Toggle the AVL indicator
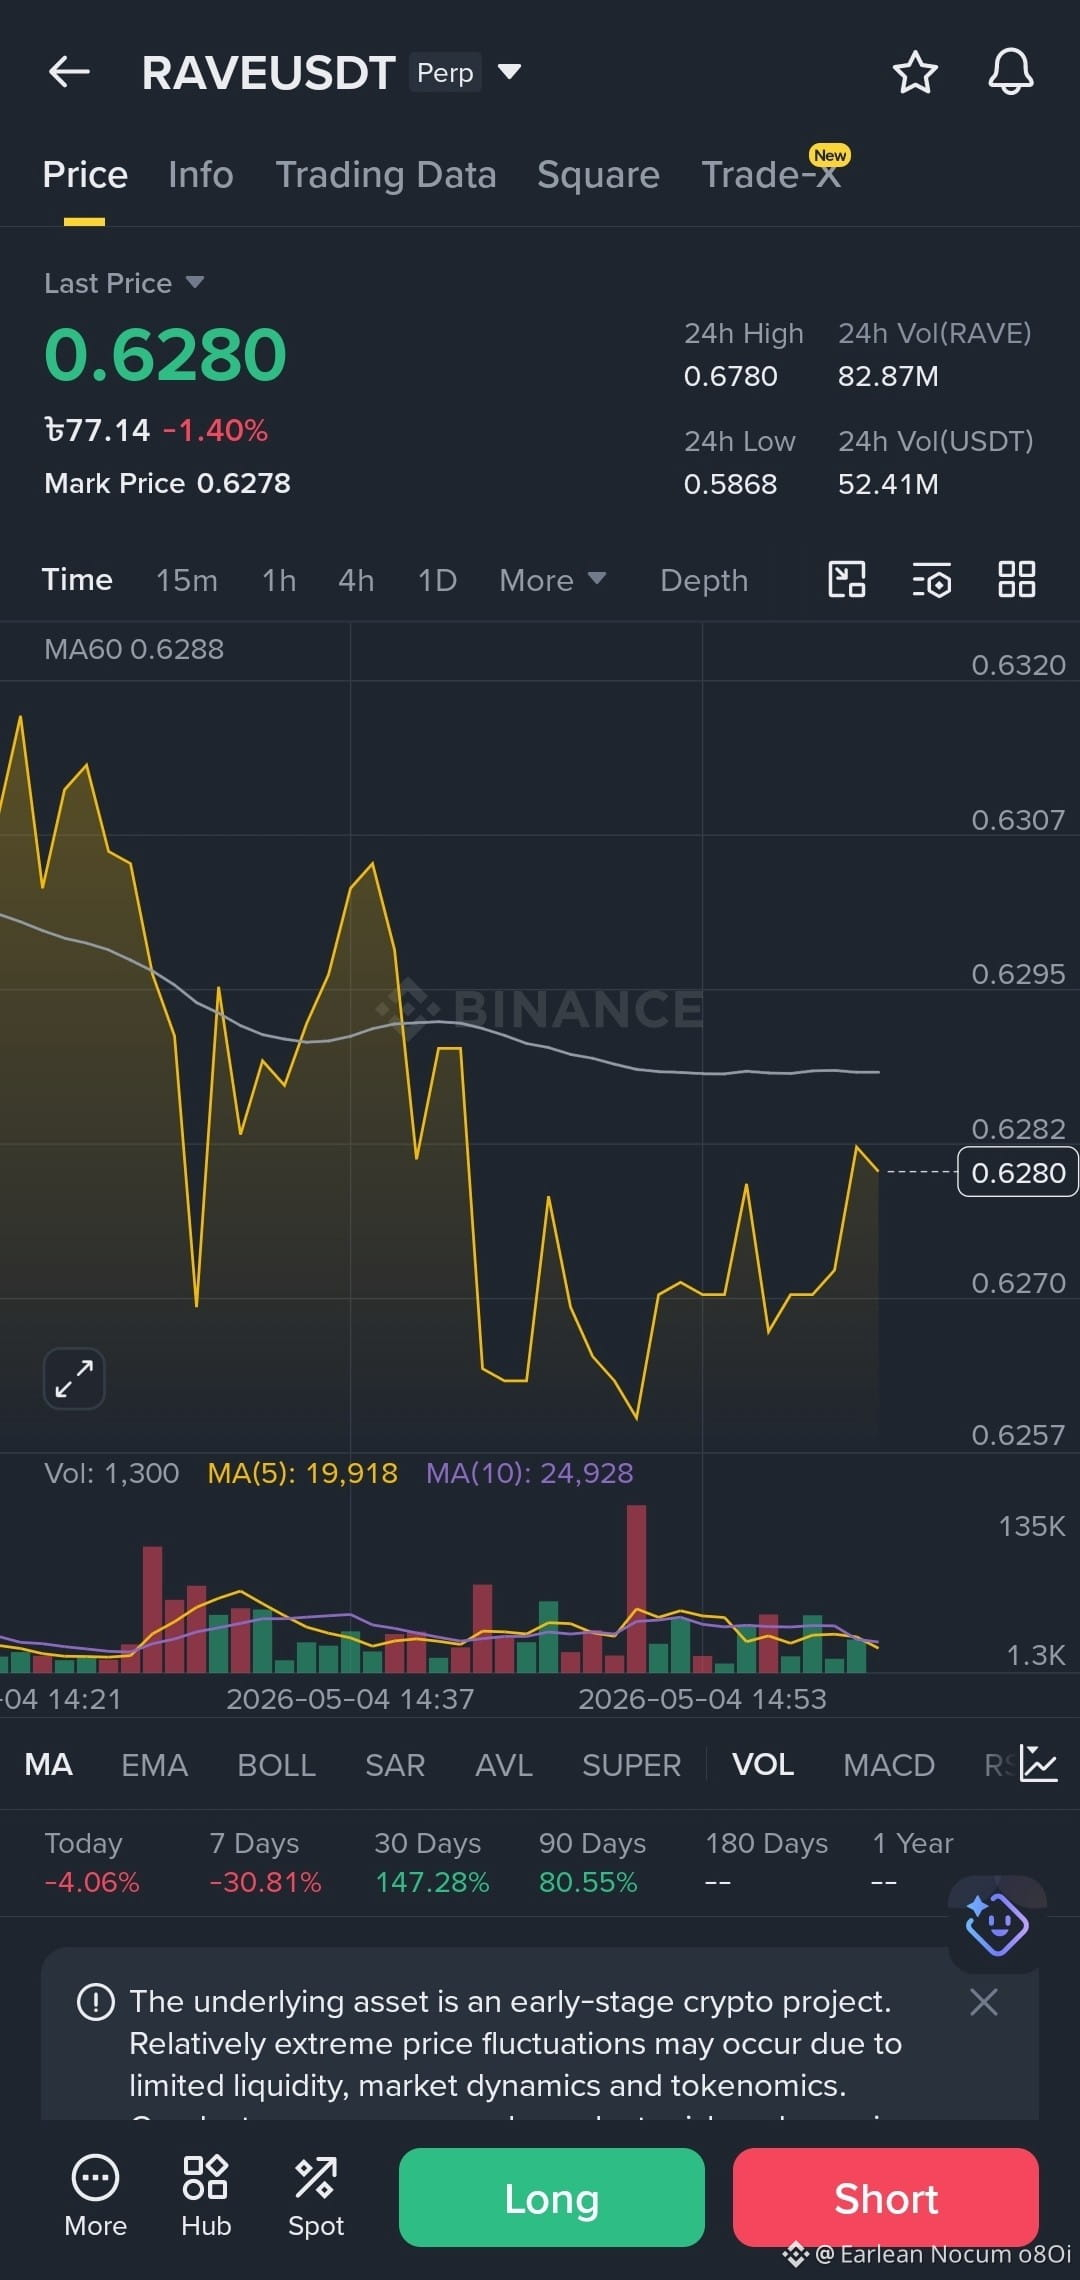Screen dimensions: 1080x2280 pos(503,1765)
